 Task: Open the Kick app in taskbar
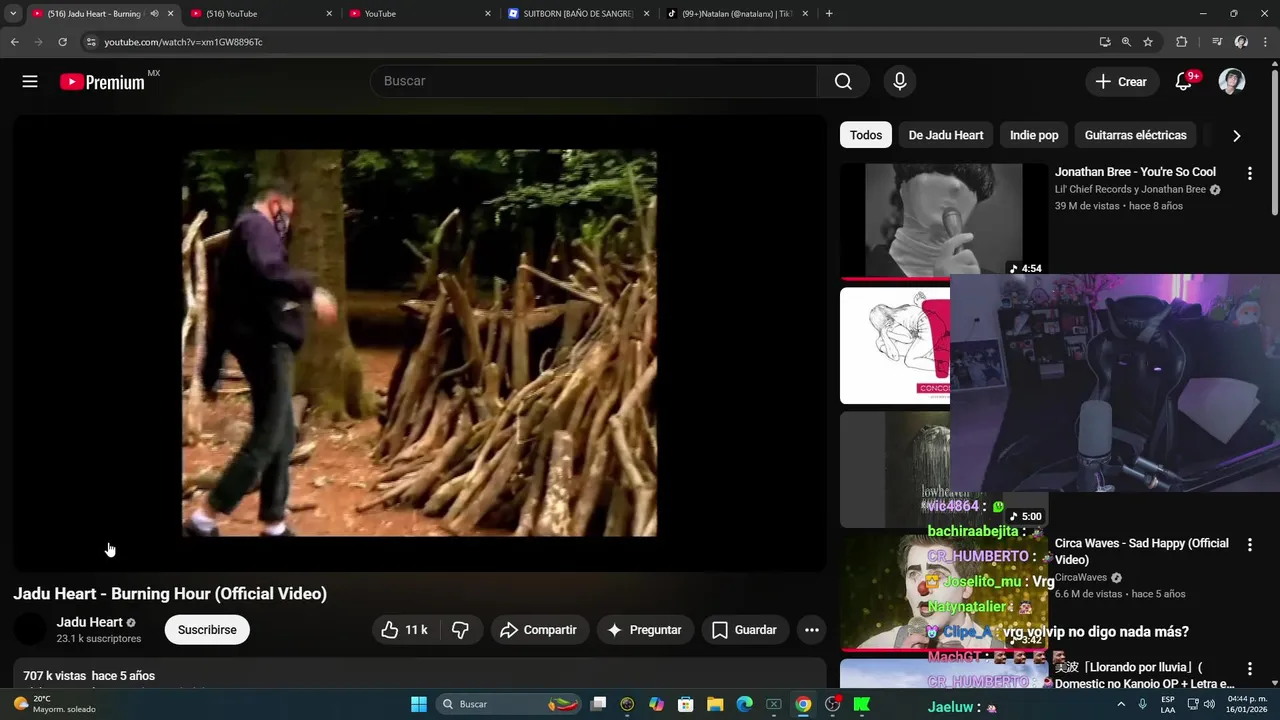tap(861, 704)
